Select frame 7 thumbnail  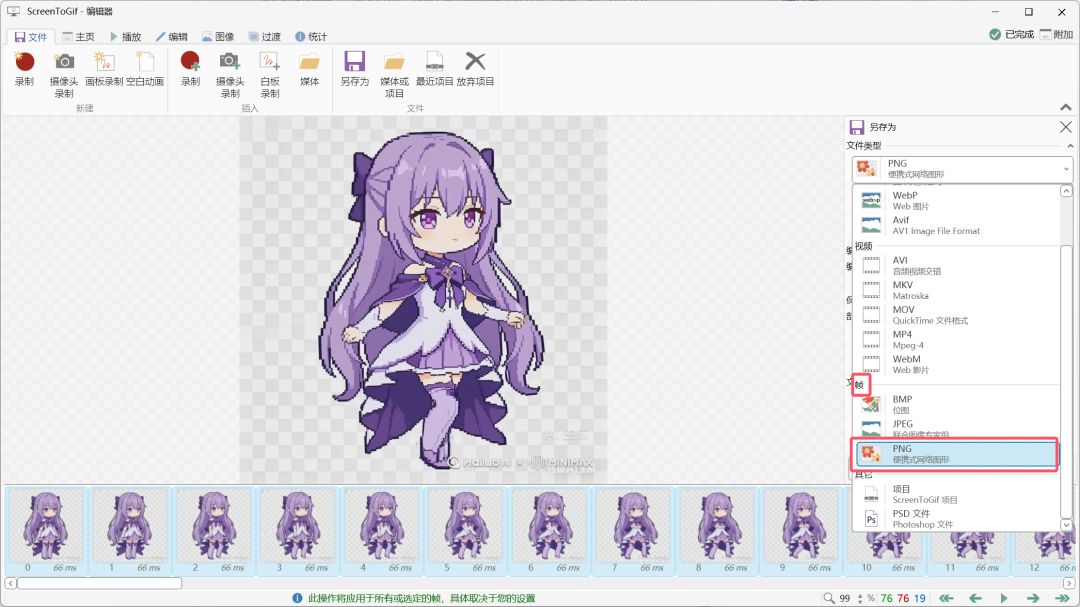tap(633, 531)
